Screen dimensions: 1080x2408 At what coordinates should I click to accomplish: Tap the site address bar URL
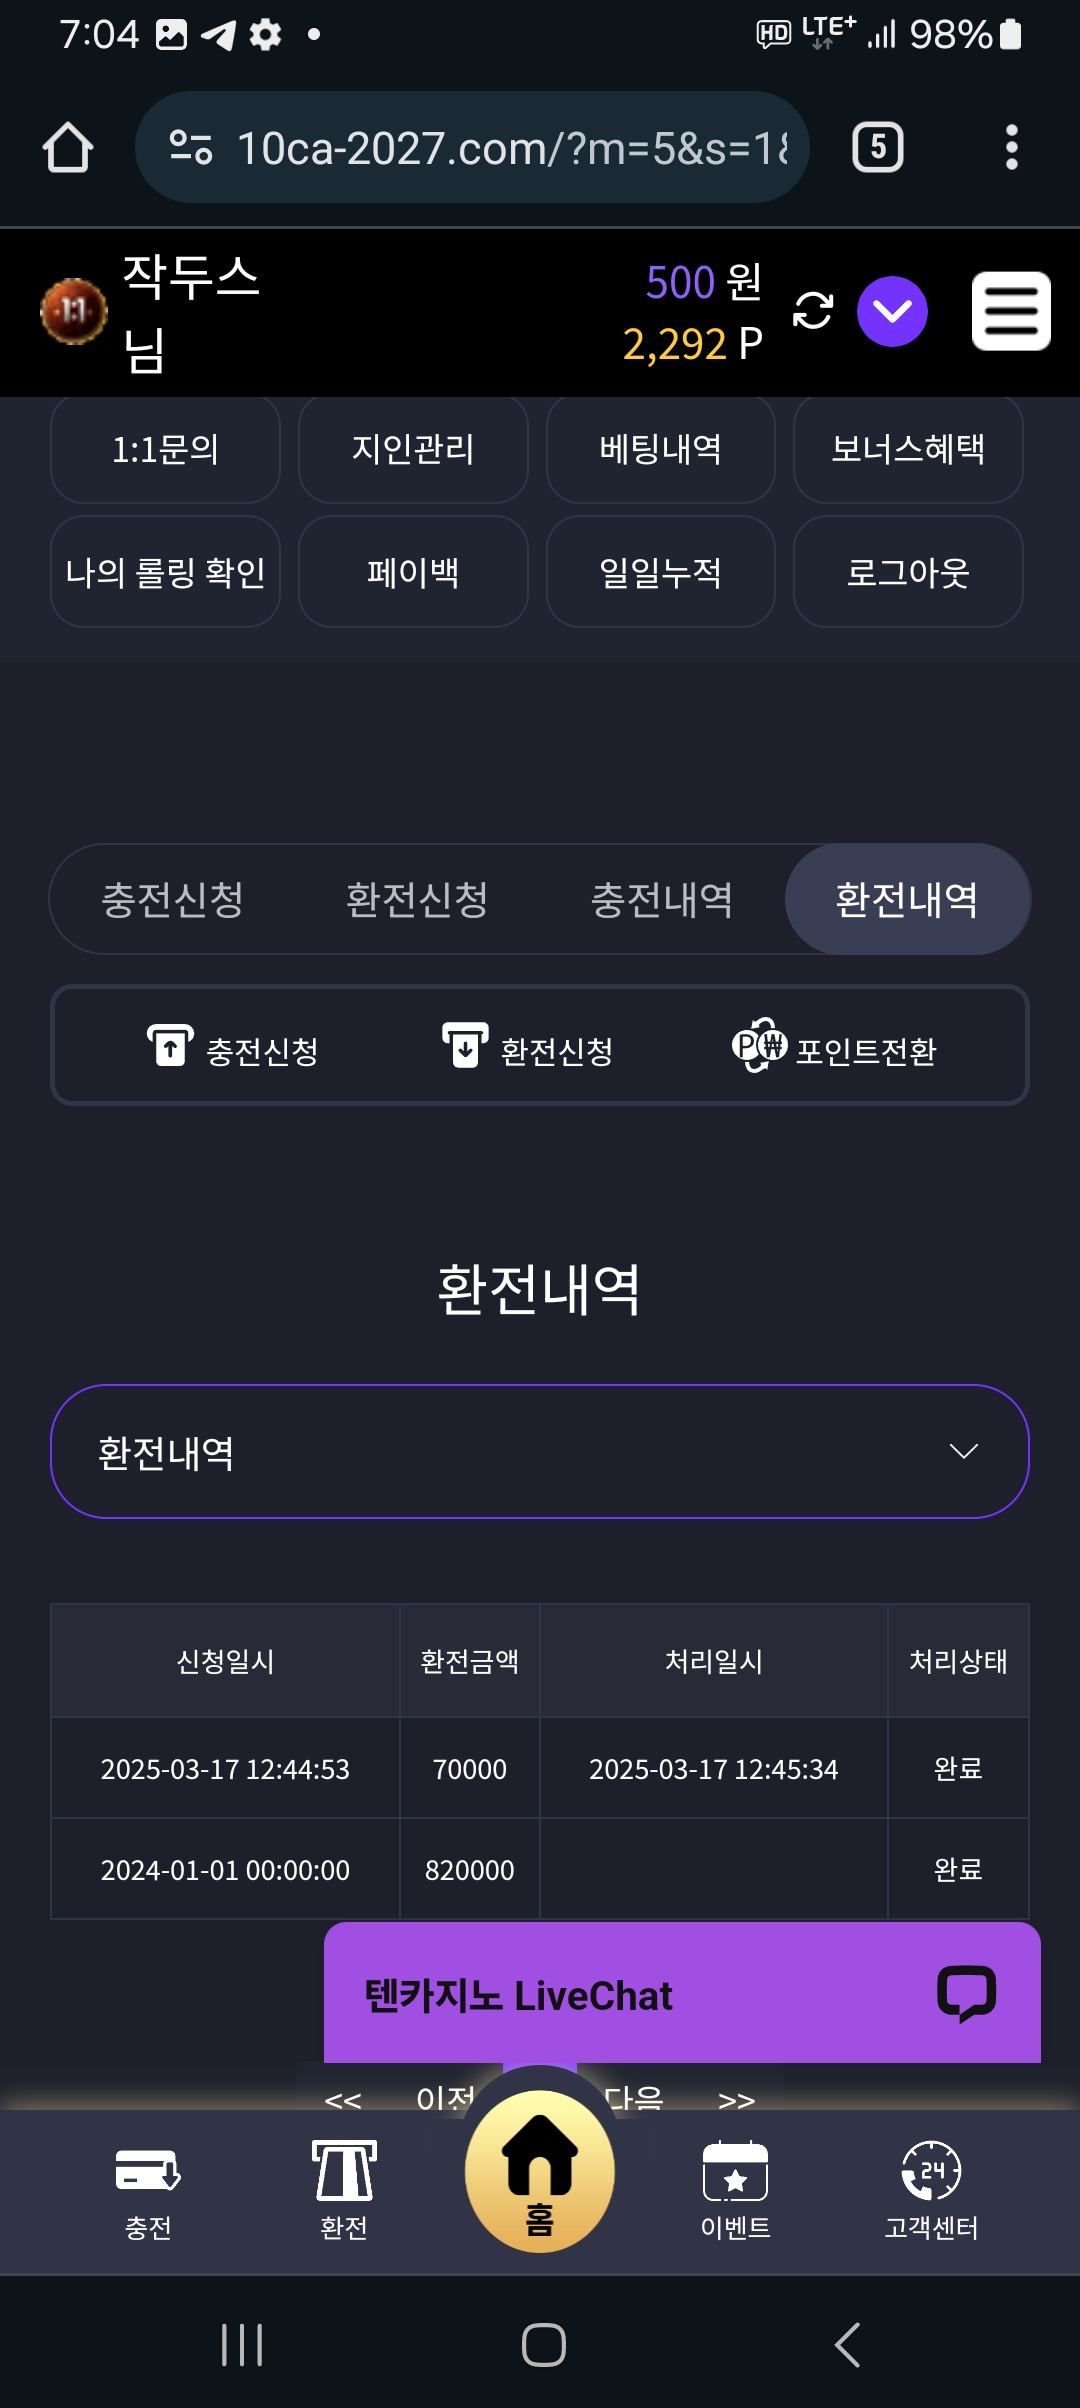pyautogui.click(x=510, y=148)
